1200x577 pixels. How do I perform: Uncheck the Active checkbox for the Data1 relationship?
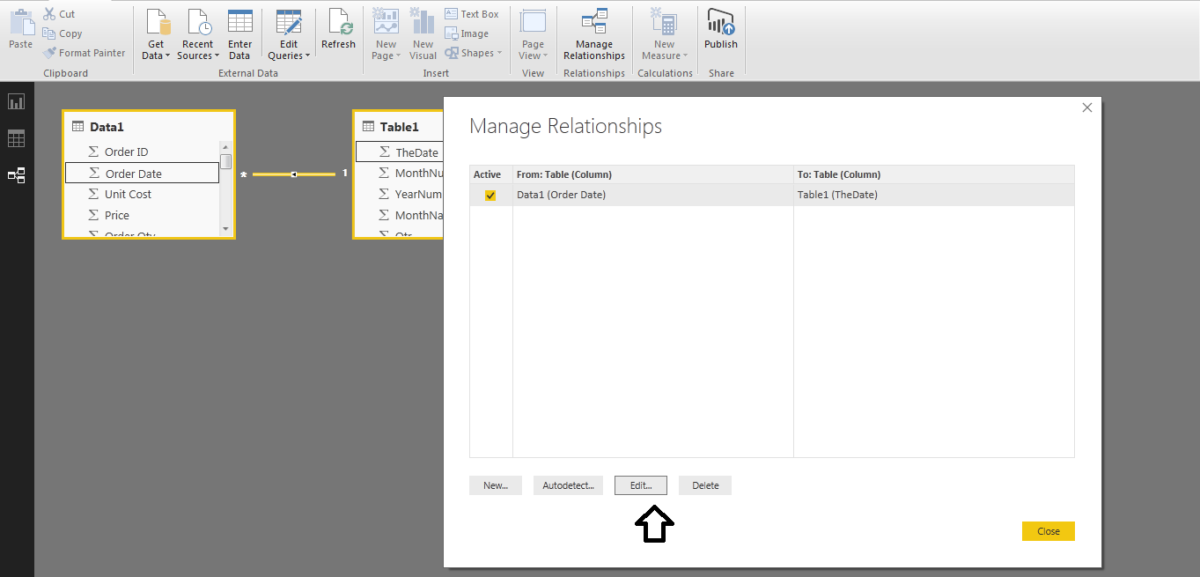click(x=487, y=194)
